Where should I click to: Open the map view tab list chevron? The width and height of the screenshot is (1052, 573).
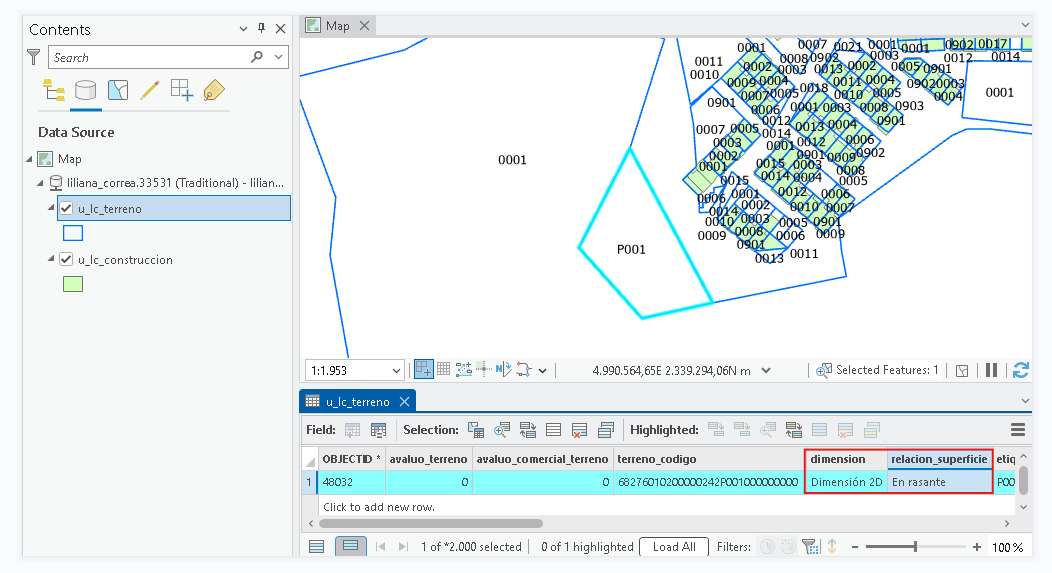(x=1024, y=25)
